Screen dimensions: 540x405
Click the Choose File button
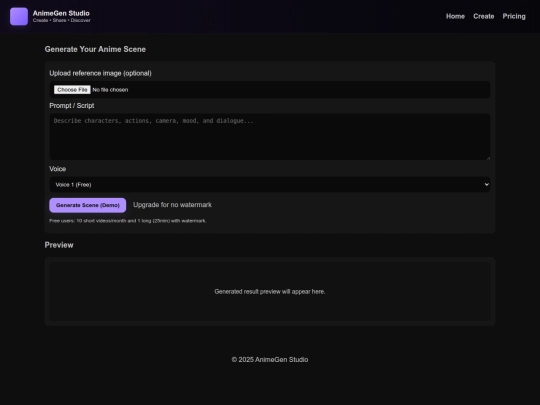(72, 90)
